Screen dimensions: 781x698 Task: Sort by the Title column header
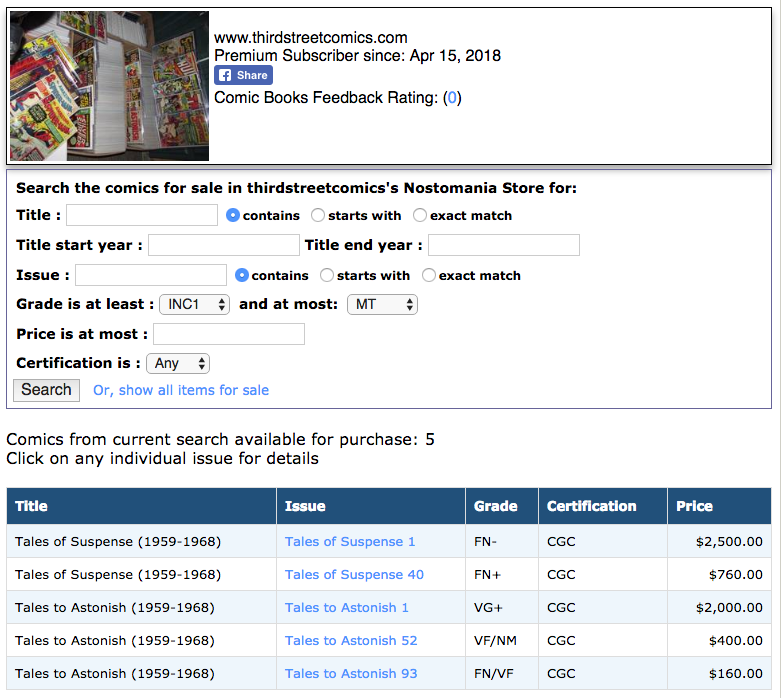141,506
